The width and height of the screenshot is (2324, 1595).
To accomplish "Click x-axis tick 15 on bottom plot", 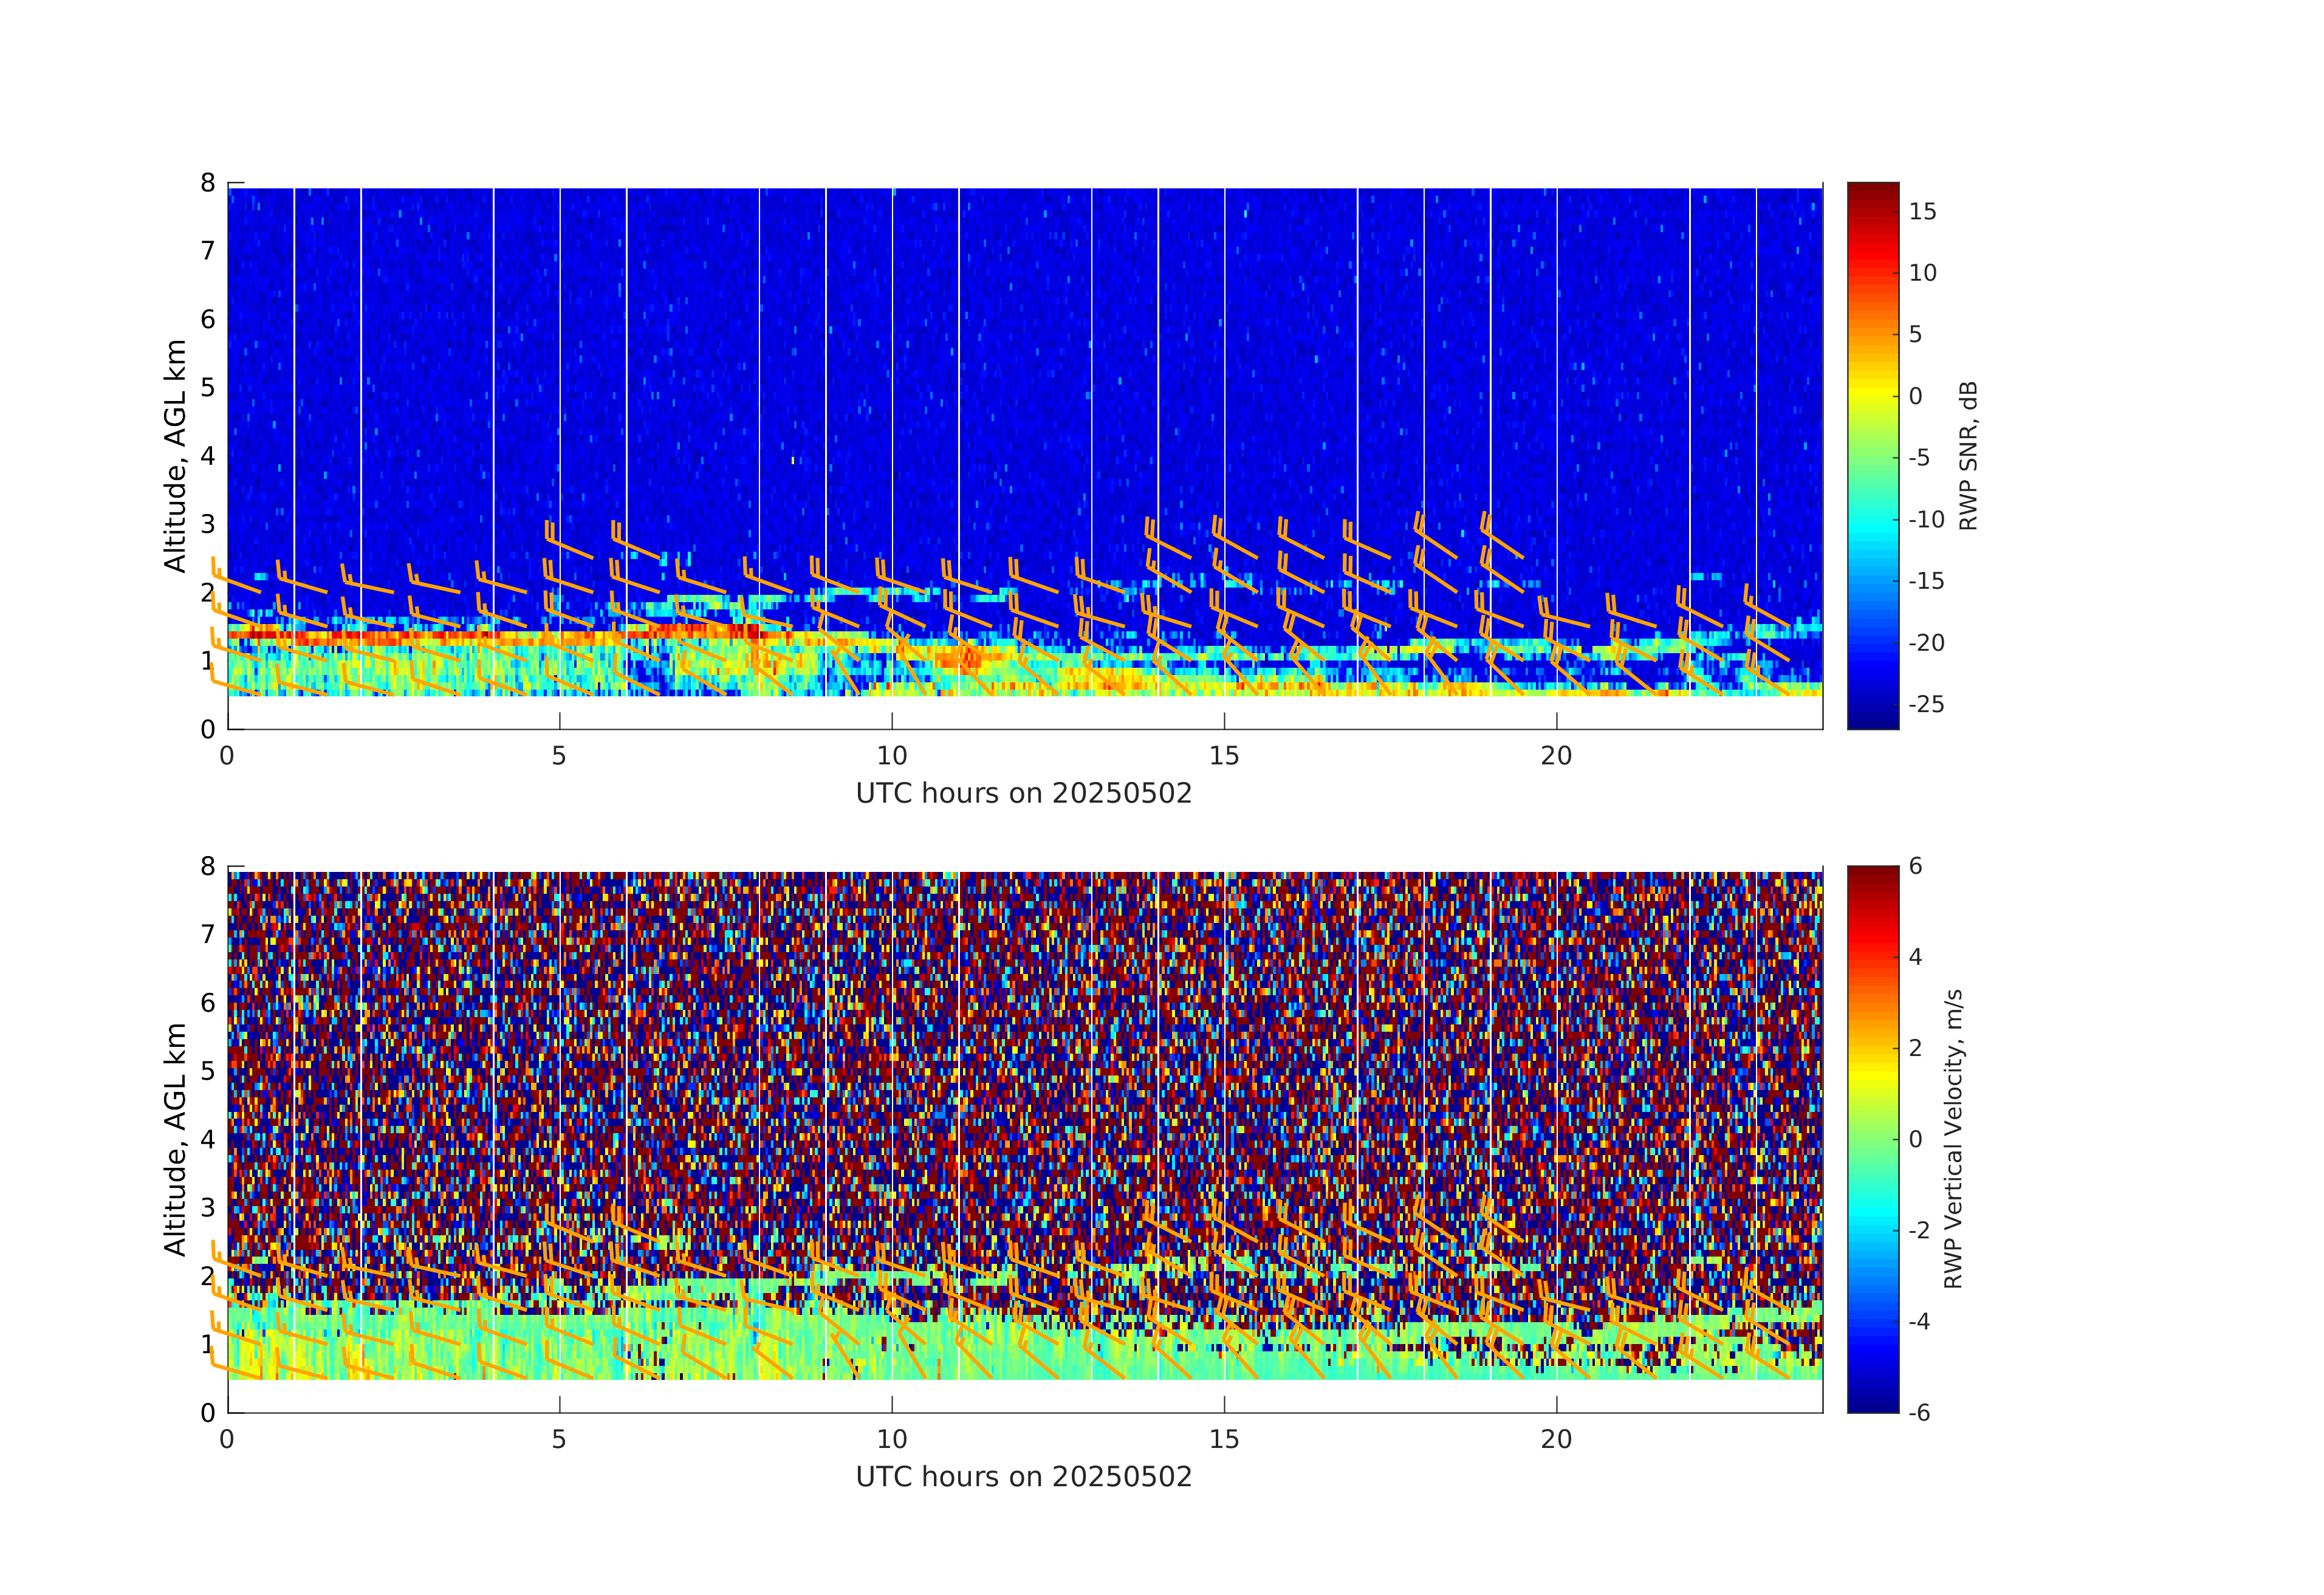I will (x=1224, y=1440).
